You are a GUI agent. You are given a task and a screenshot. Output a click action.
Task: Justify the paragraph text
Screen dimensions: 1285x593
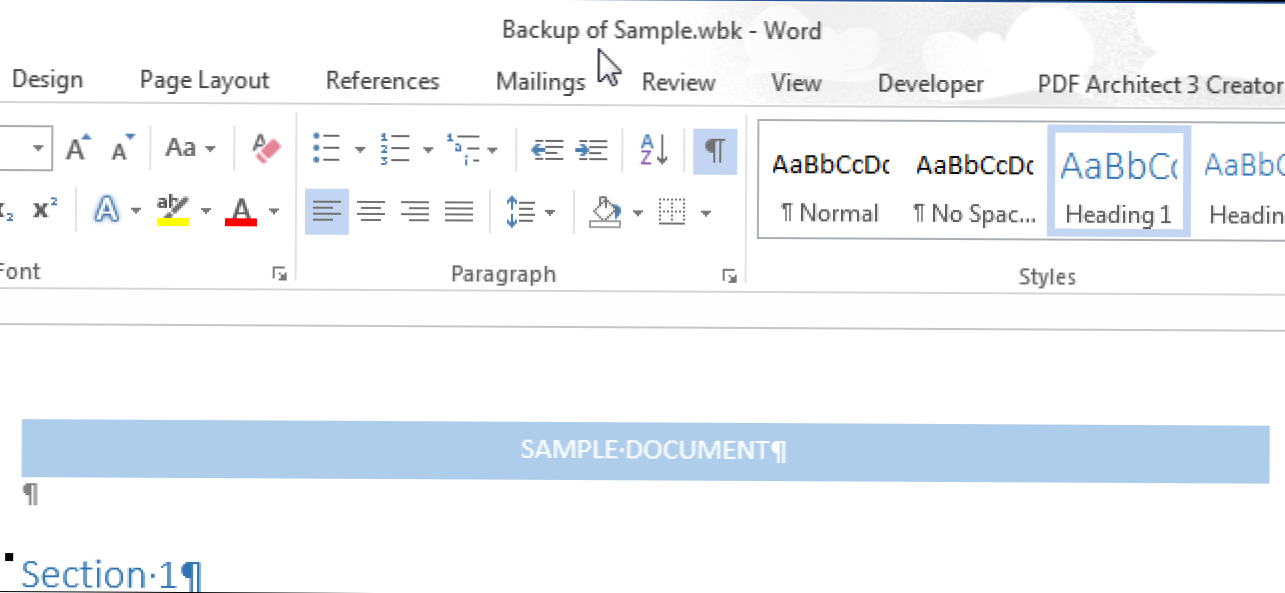pos(458,211)
